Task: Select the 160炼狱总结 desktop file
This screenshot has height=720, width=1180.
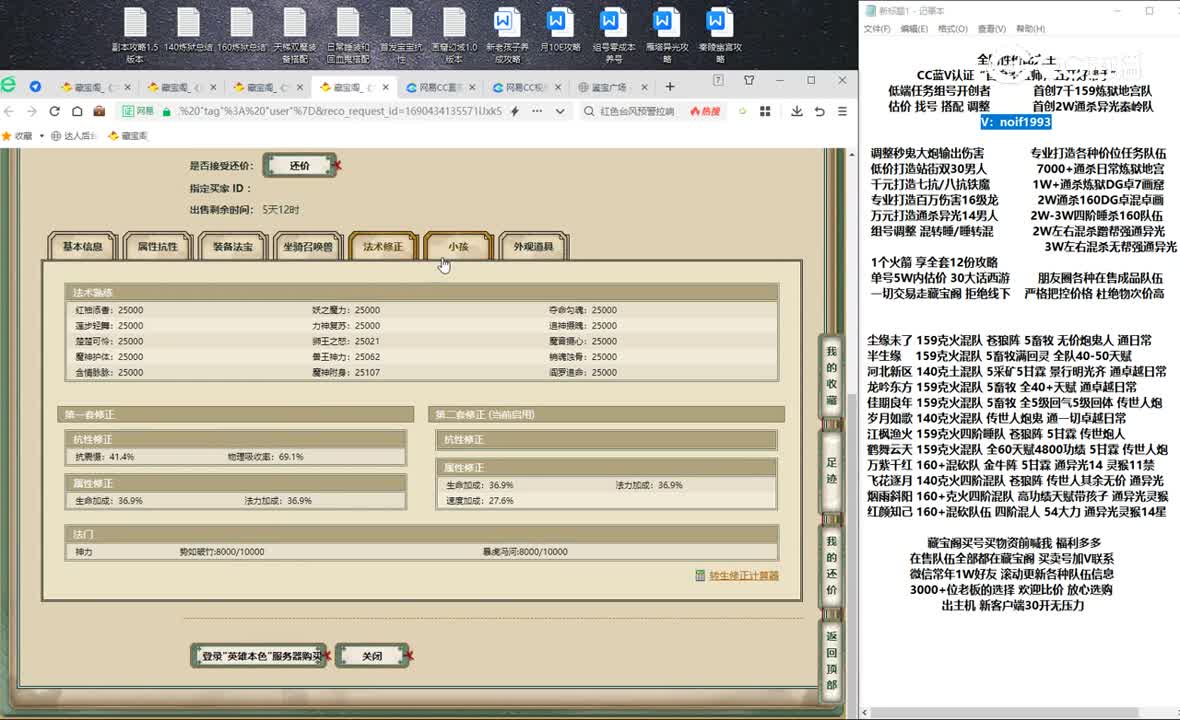Action: coord(242,30)
